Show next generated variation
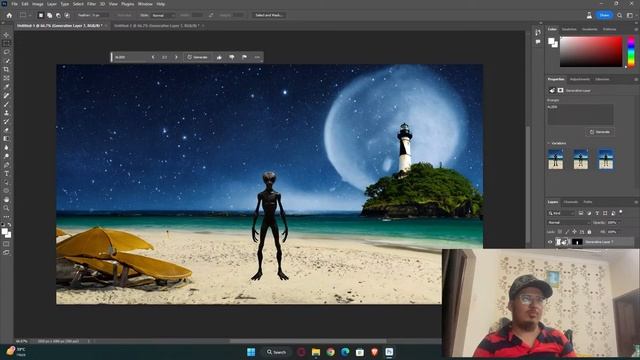 pyautogui.click(x=176, y=58)
